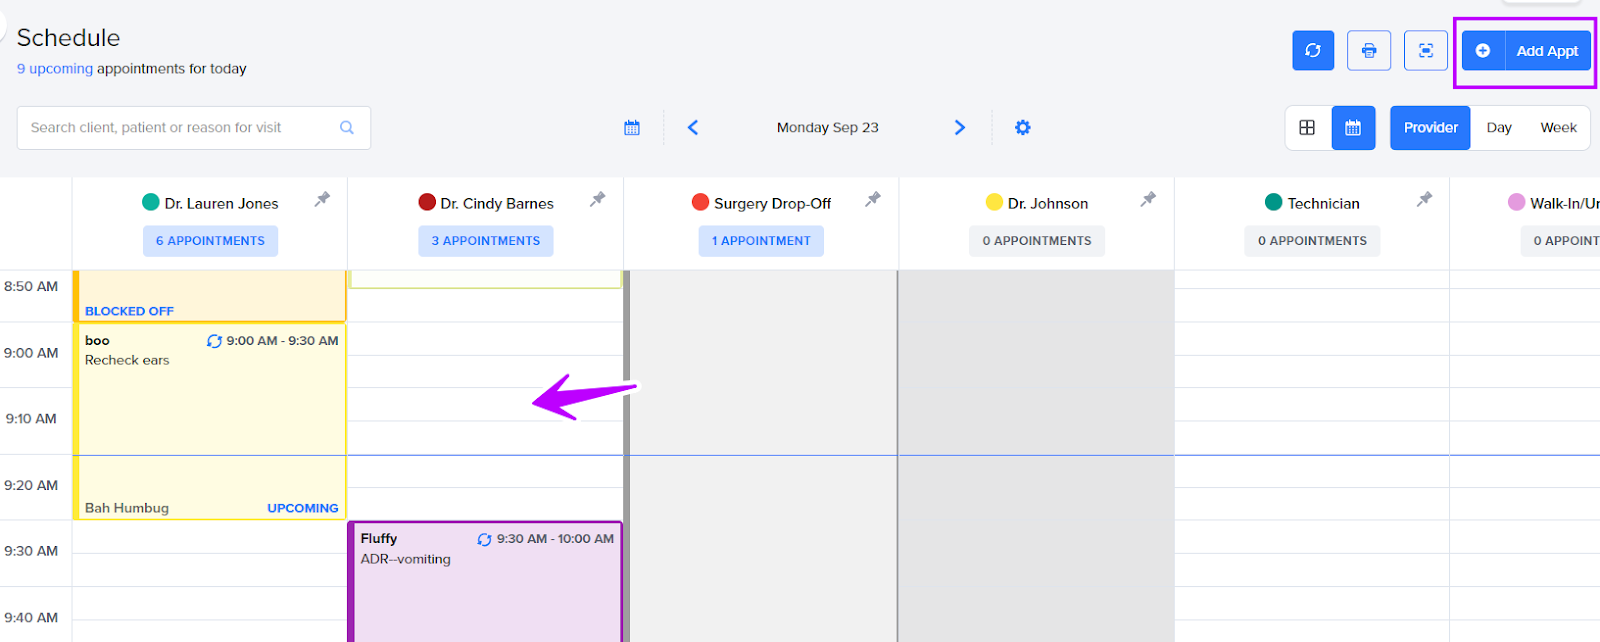
Task: Pin the Dr. Lauren Jones column
Action: click(x=322, y=200)
